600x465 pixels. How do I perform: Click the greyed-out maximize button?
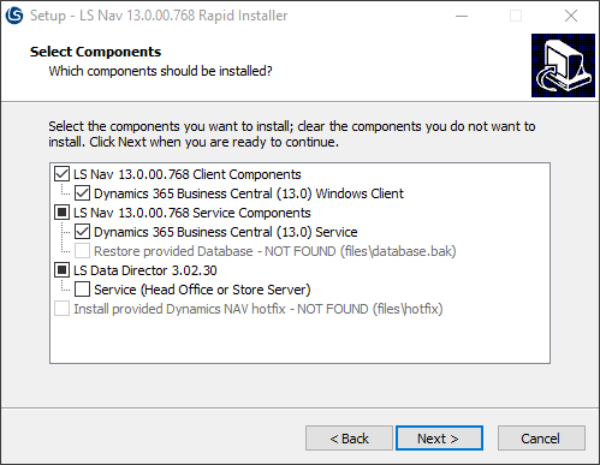pyautogui.click(x=515, y=15)
